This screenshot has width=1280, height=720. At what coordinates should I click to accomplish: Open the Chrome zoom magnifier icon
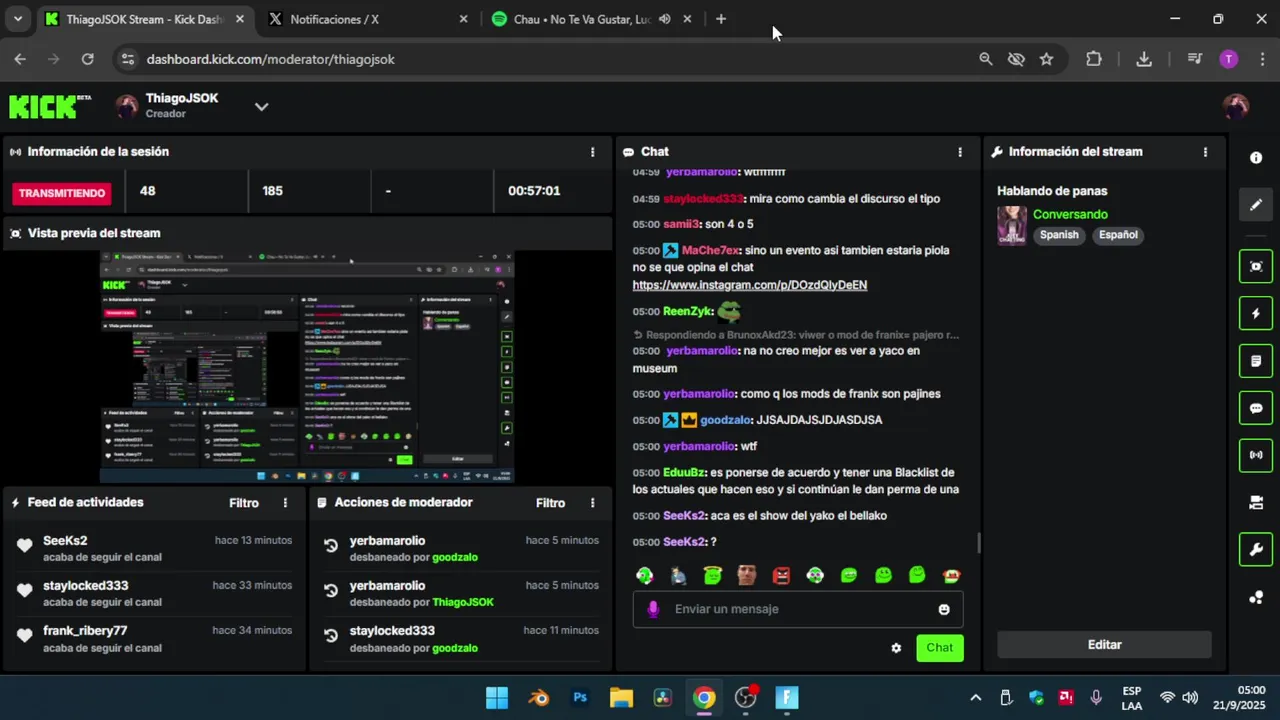[986, 59]
